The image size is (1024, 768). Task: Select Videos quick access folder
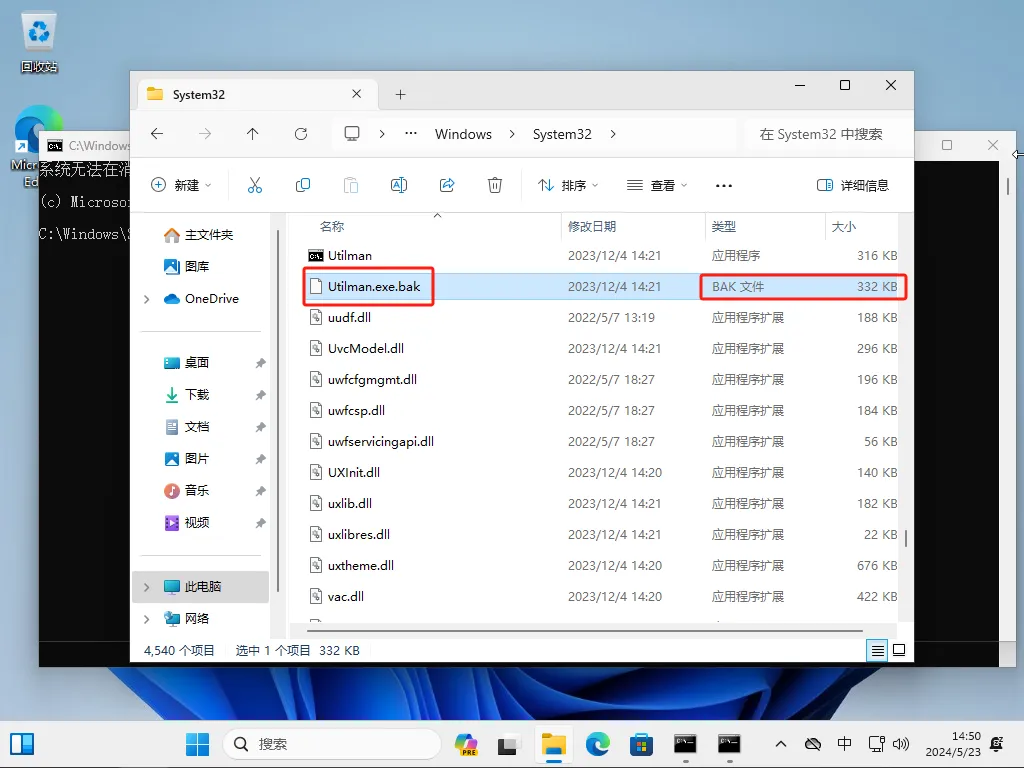click(187, 522)
